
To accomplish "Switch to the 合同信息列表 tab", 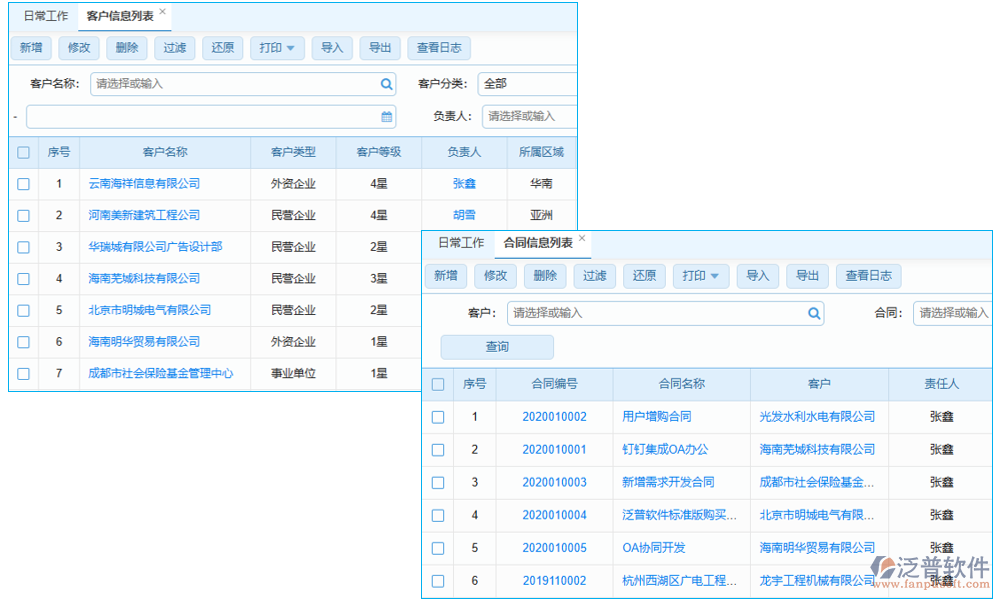I will point(538,244).
